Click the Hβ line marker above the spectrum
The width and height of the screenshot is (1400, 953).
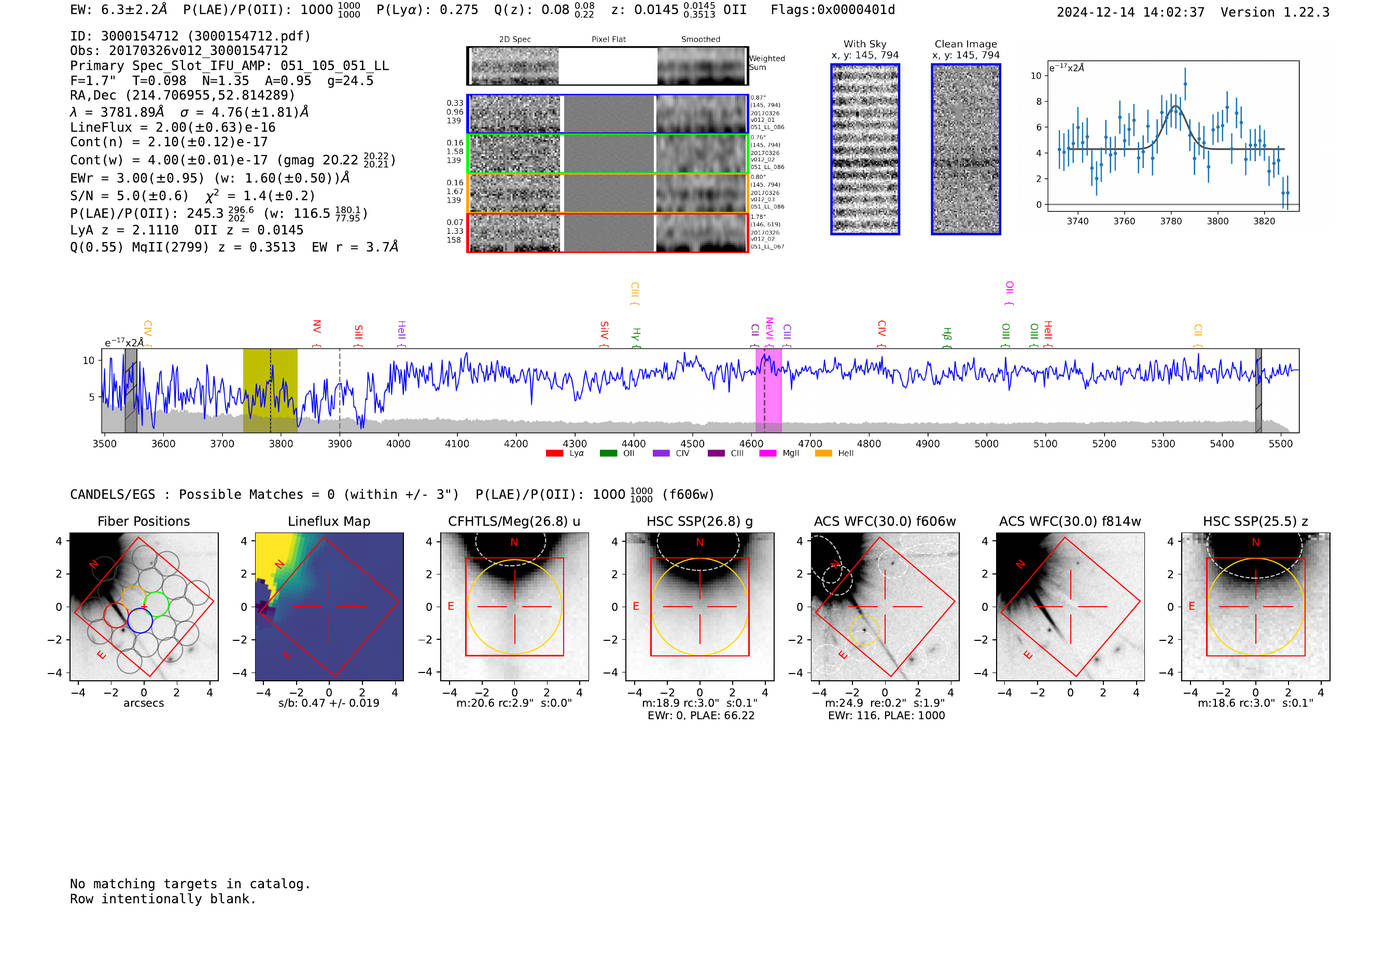click(x=946, y=336)
